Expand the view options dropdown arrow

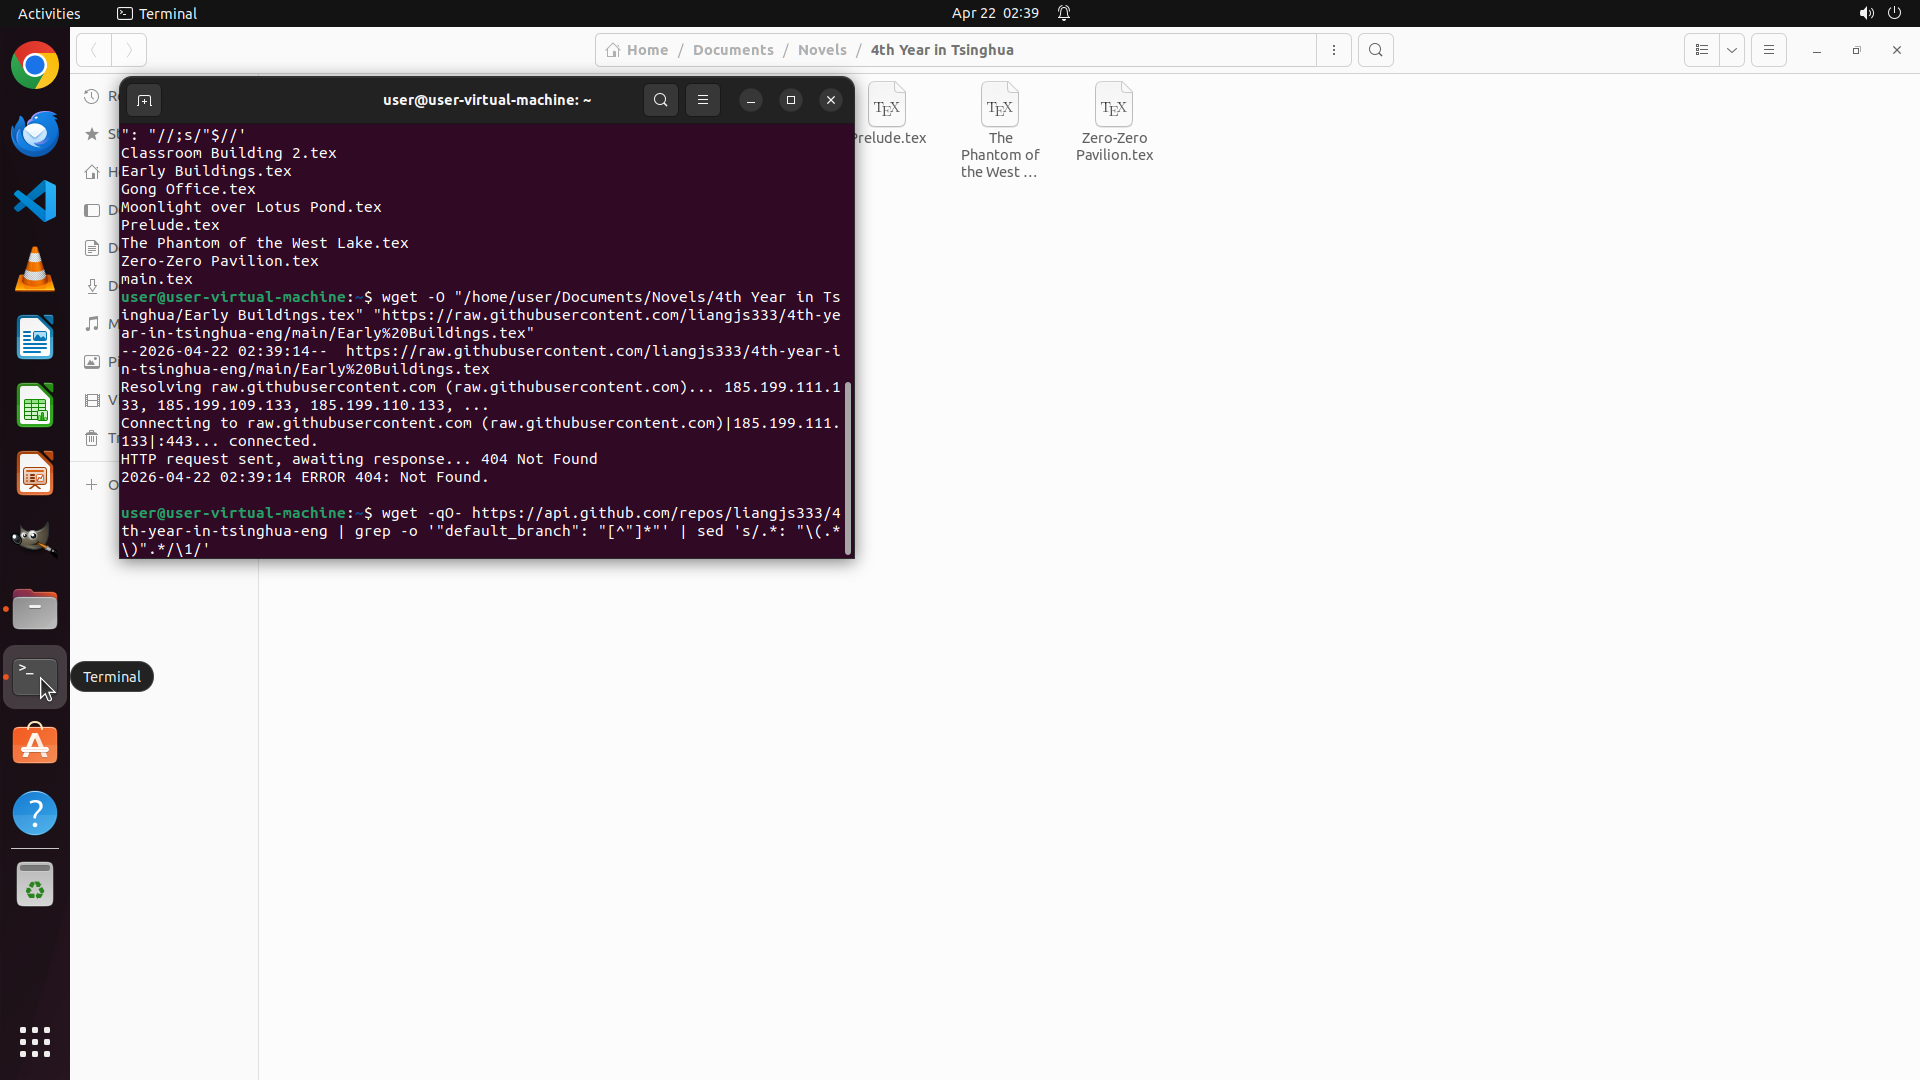(1732, 50)
